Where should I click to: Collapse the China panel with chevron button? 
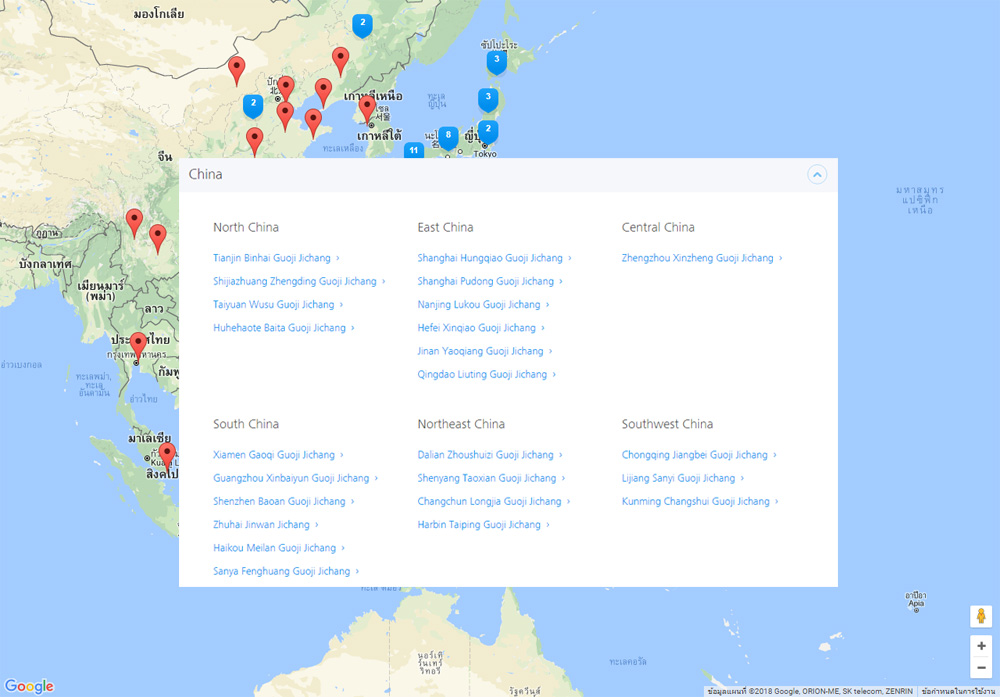click(x=817, y=175)
